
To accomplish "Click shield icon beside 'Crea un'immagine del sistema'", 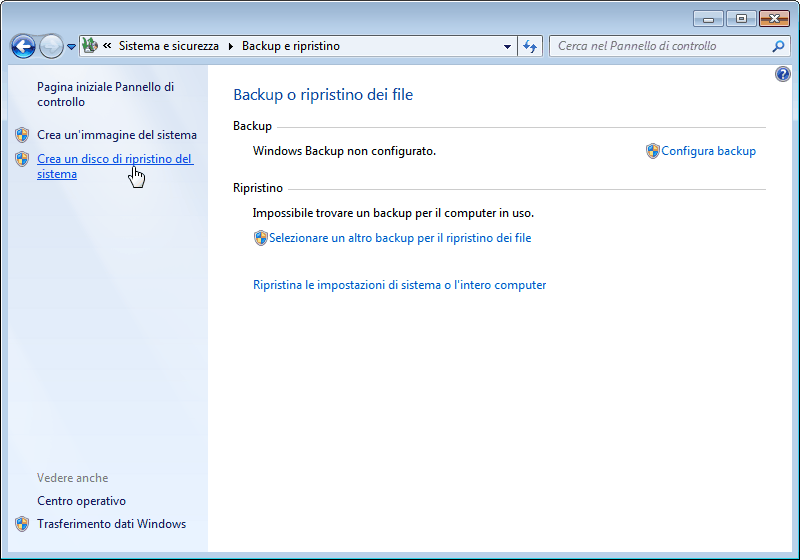I will (x=22, y=135).
